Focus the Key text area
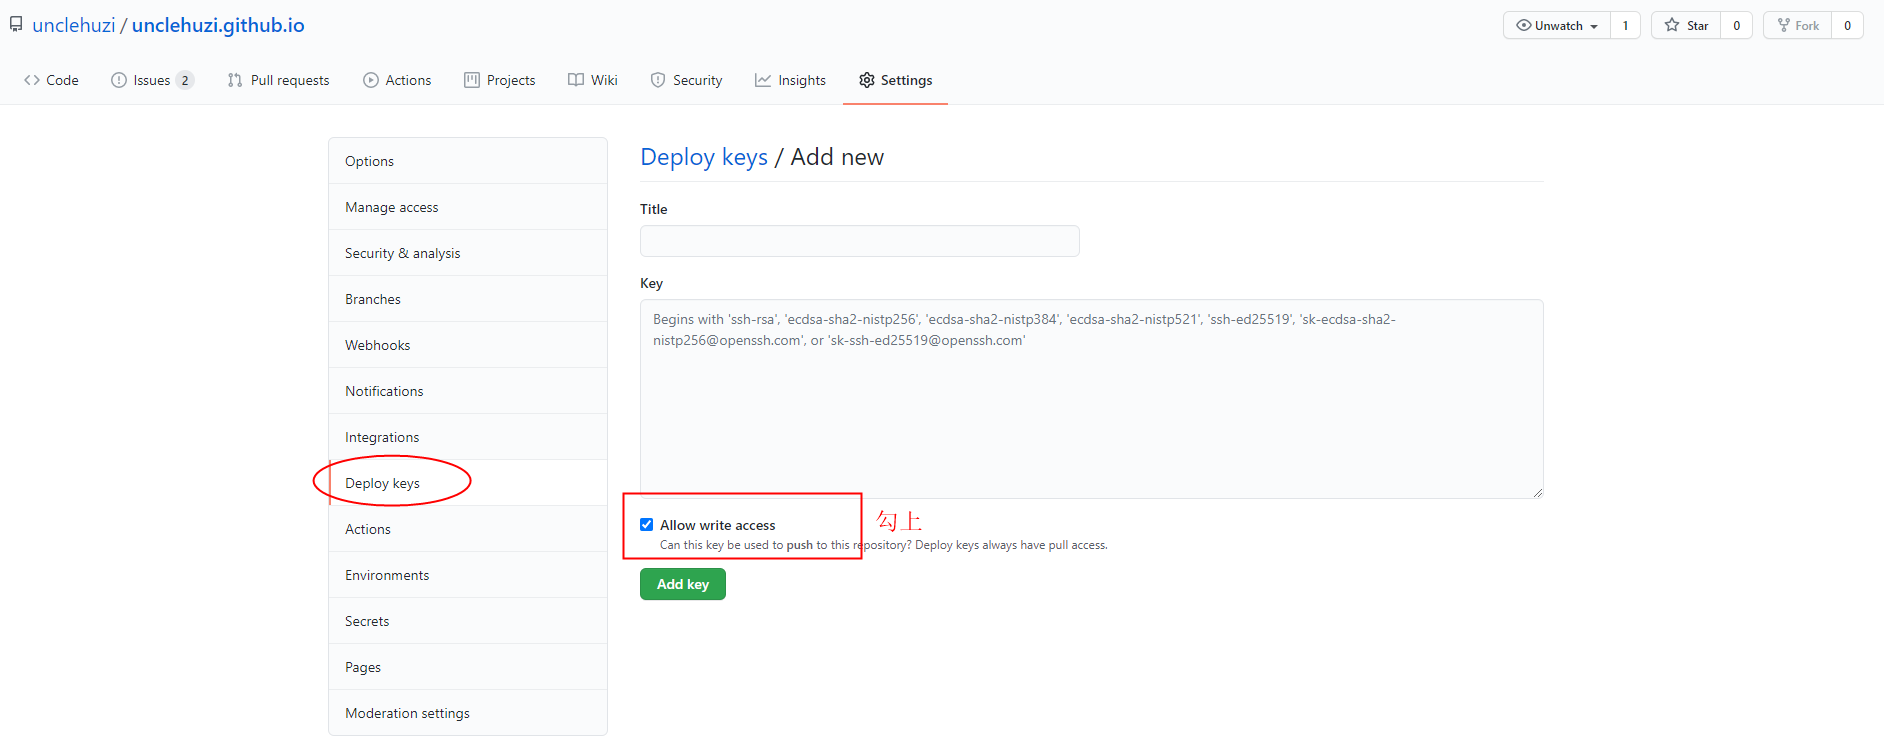The image size is (1884, 747). 1092,399
